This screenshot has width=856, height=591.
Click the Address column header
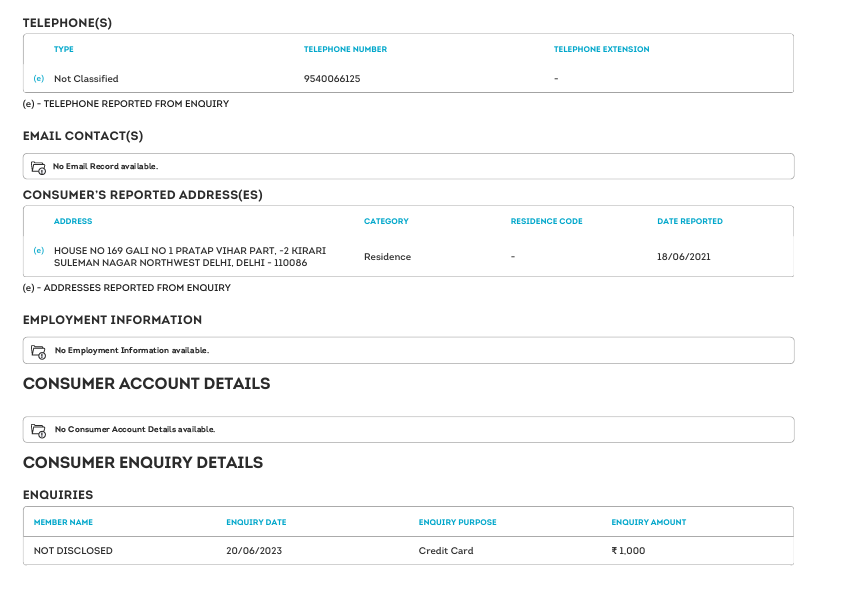click(73, 221)
